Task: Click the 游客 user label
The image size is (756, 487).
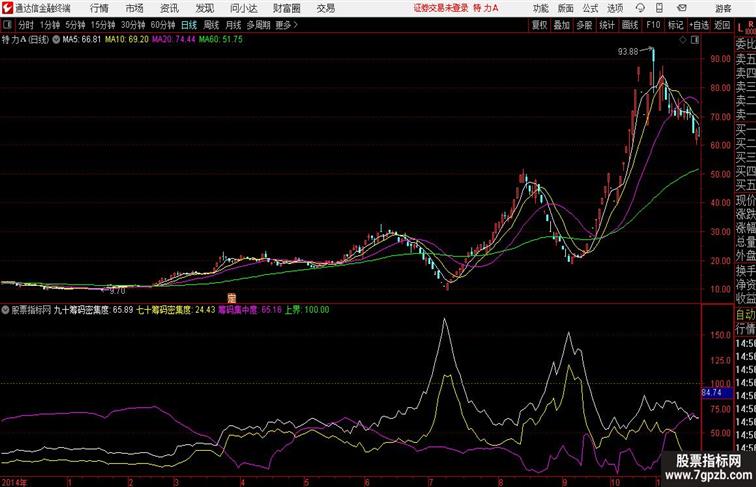Action: click(723, 8)
